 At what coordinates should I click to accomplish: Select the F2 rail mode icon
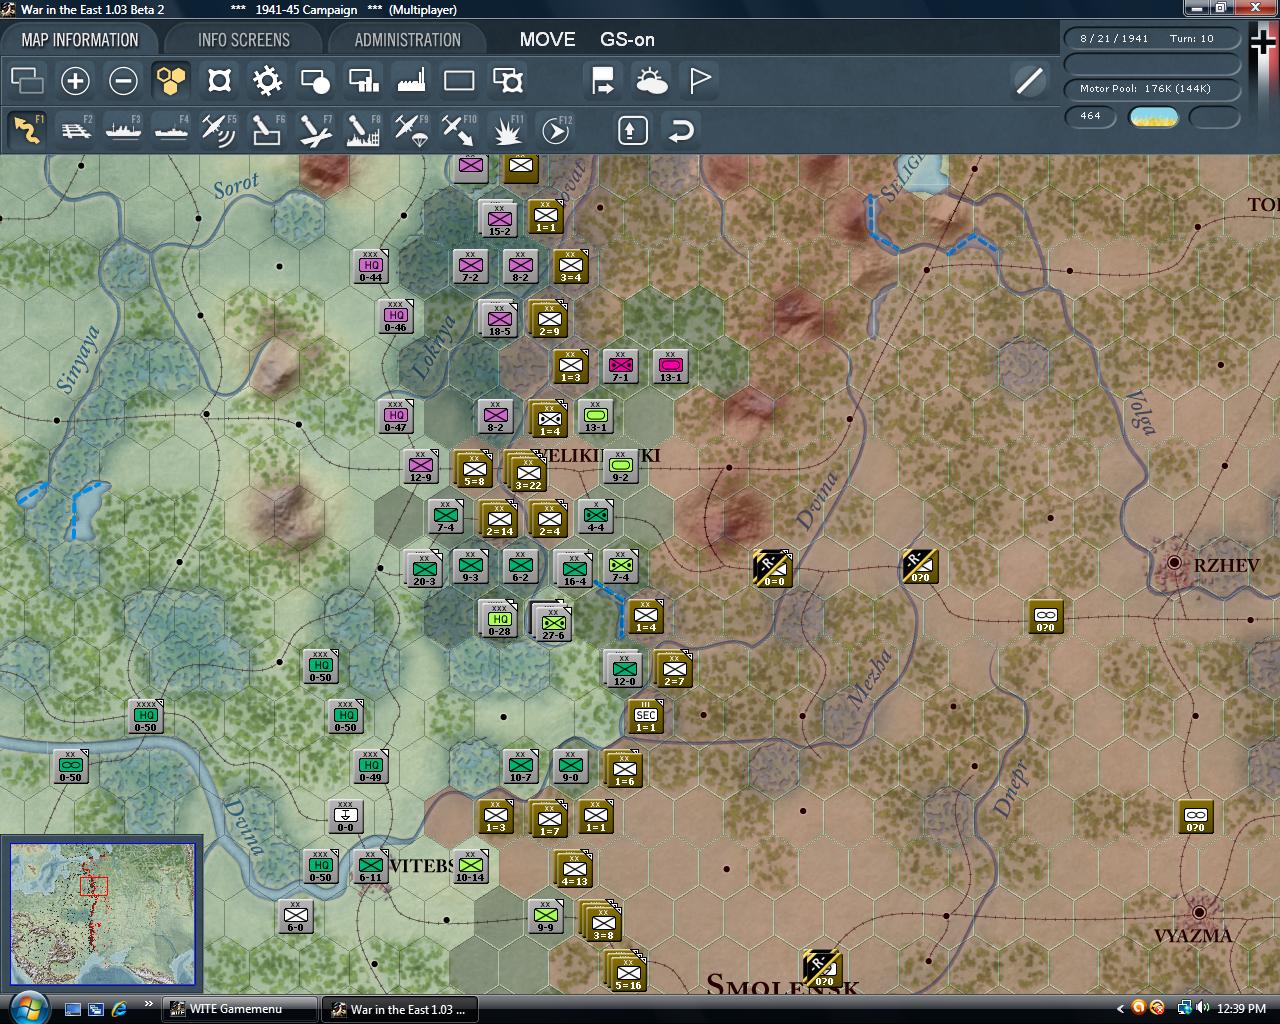coord(75,130)
